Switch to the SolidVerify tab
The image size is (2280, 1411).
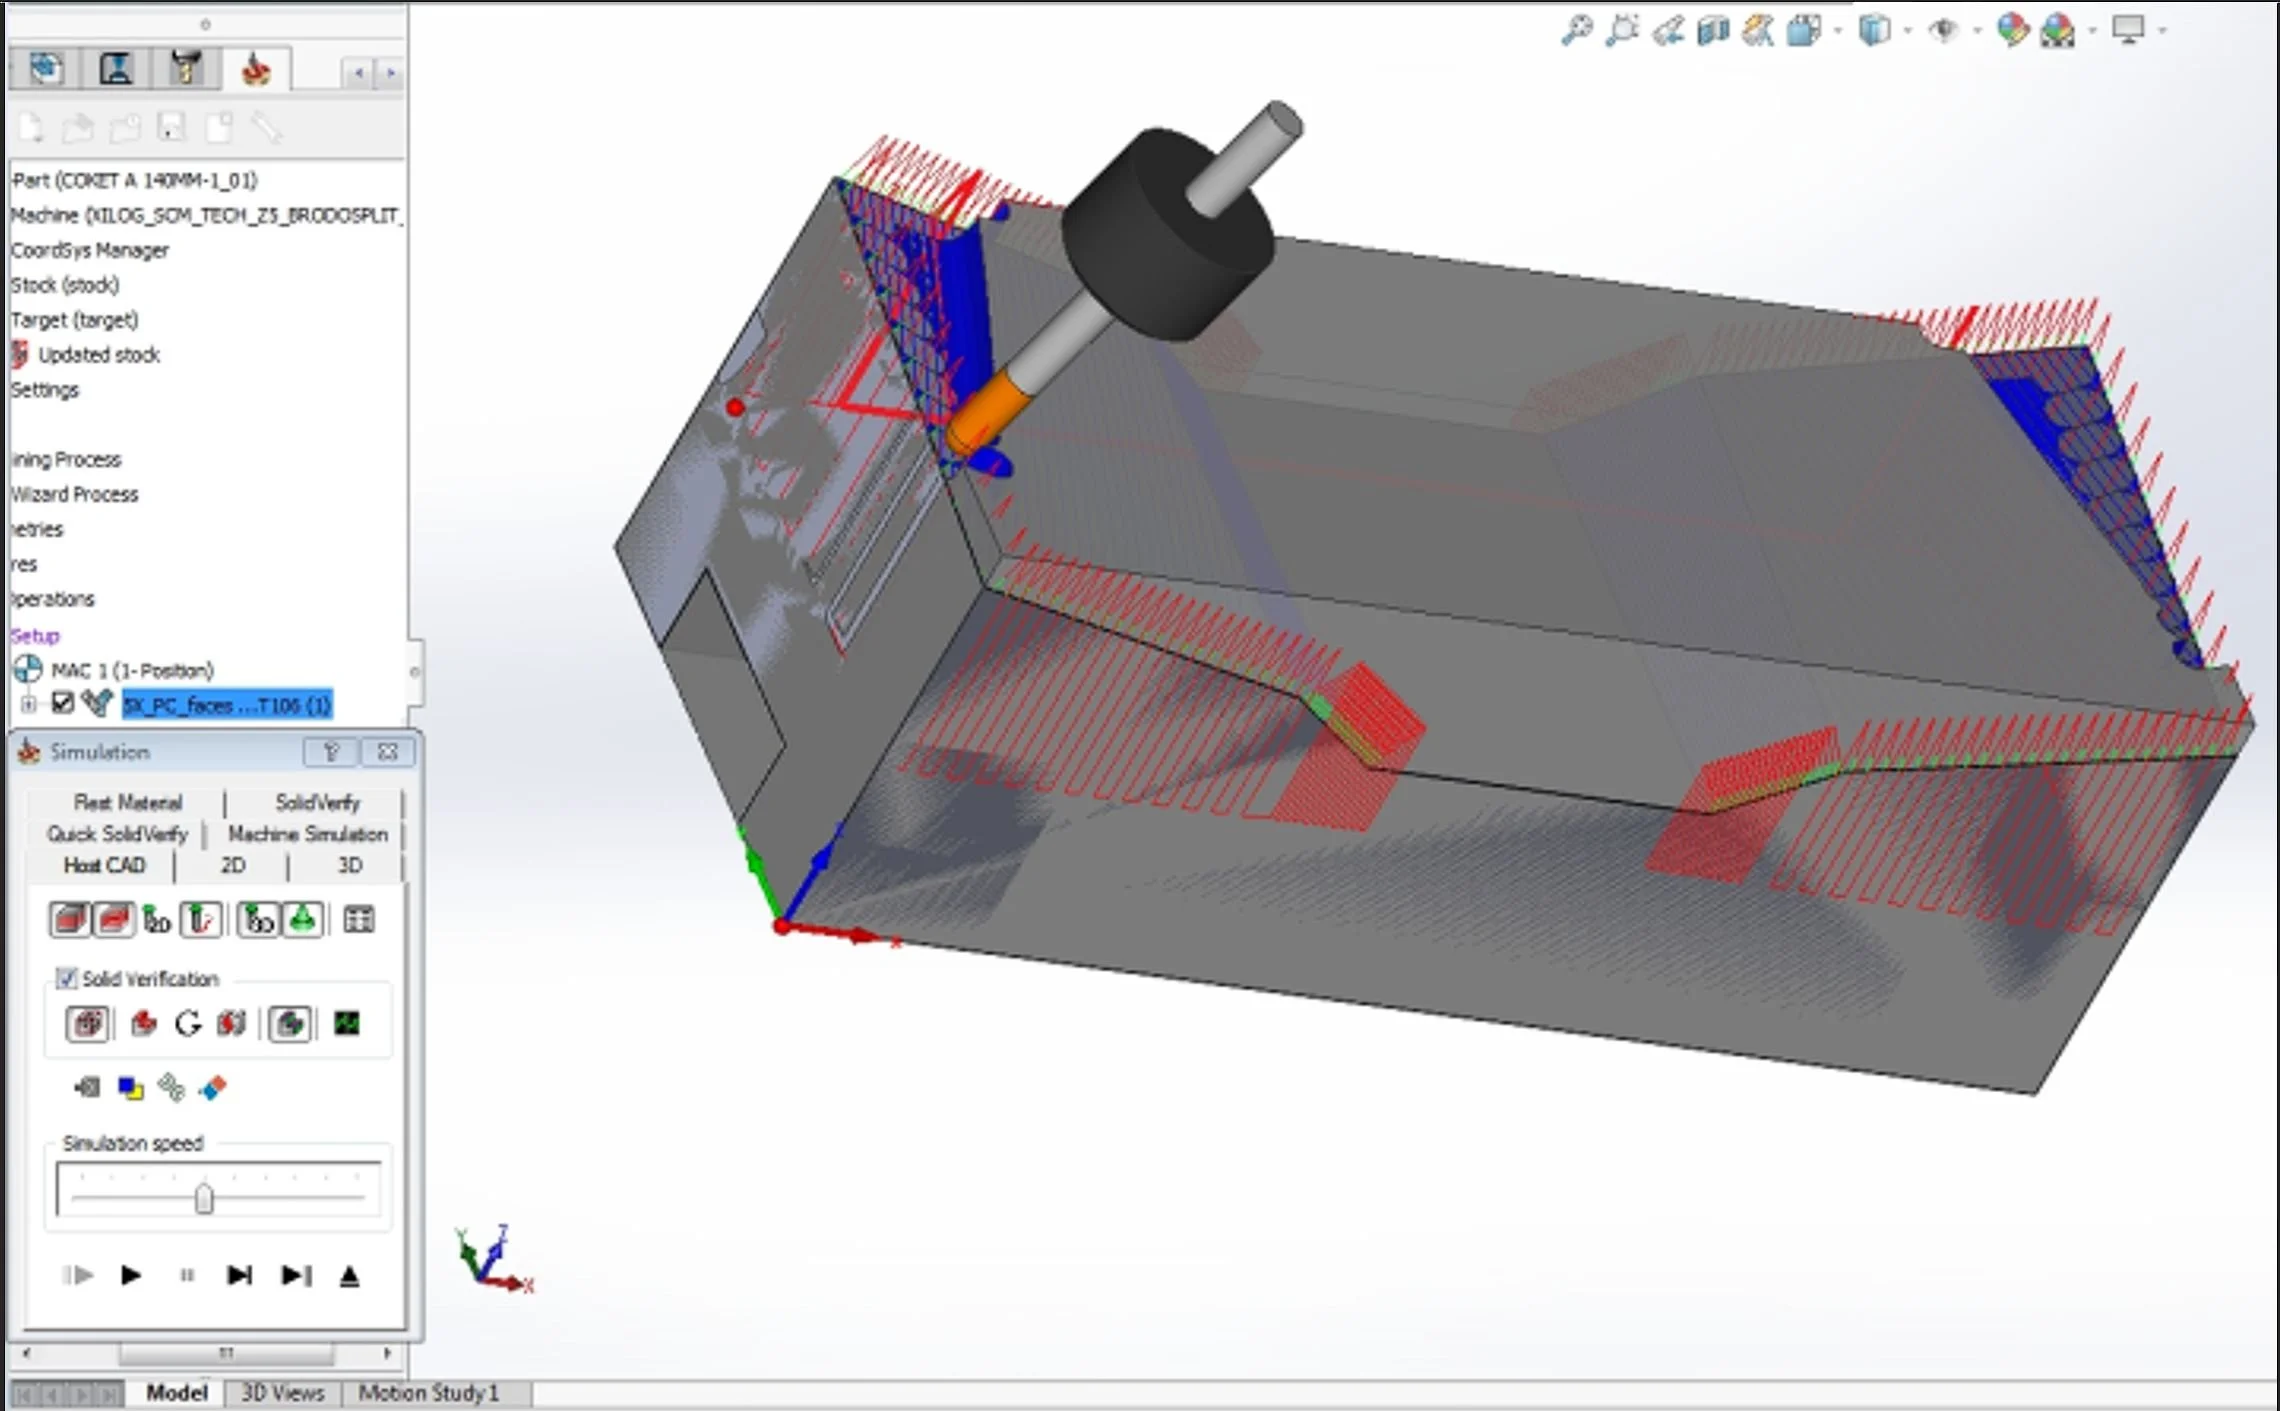point(317,802)
